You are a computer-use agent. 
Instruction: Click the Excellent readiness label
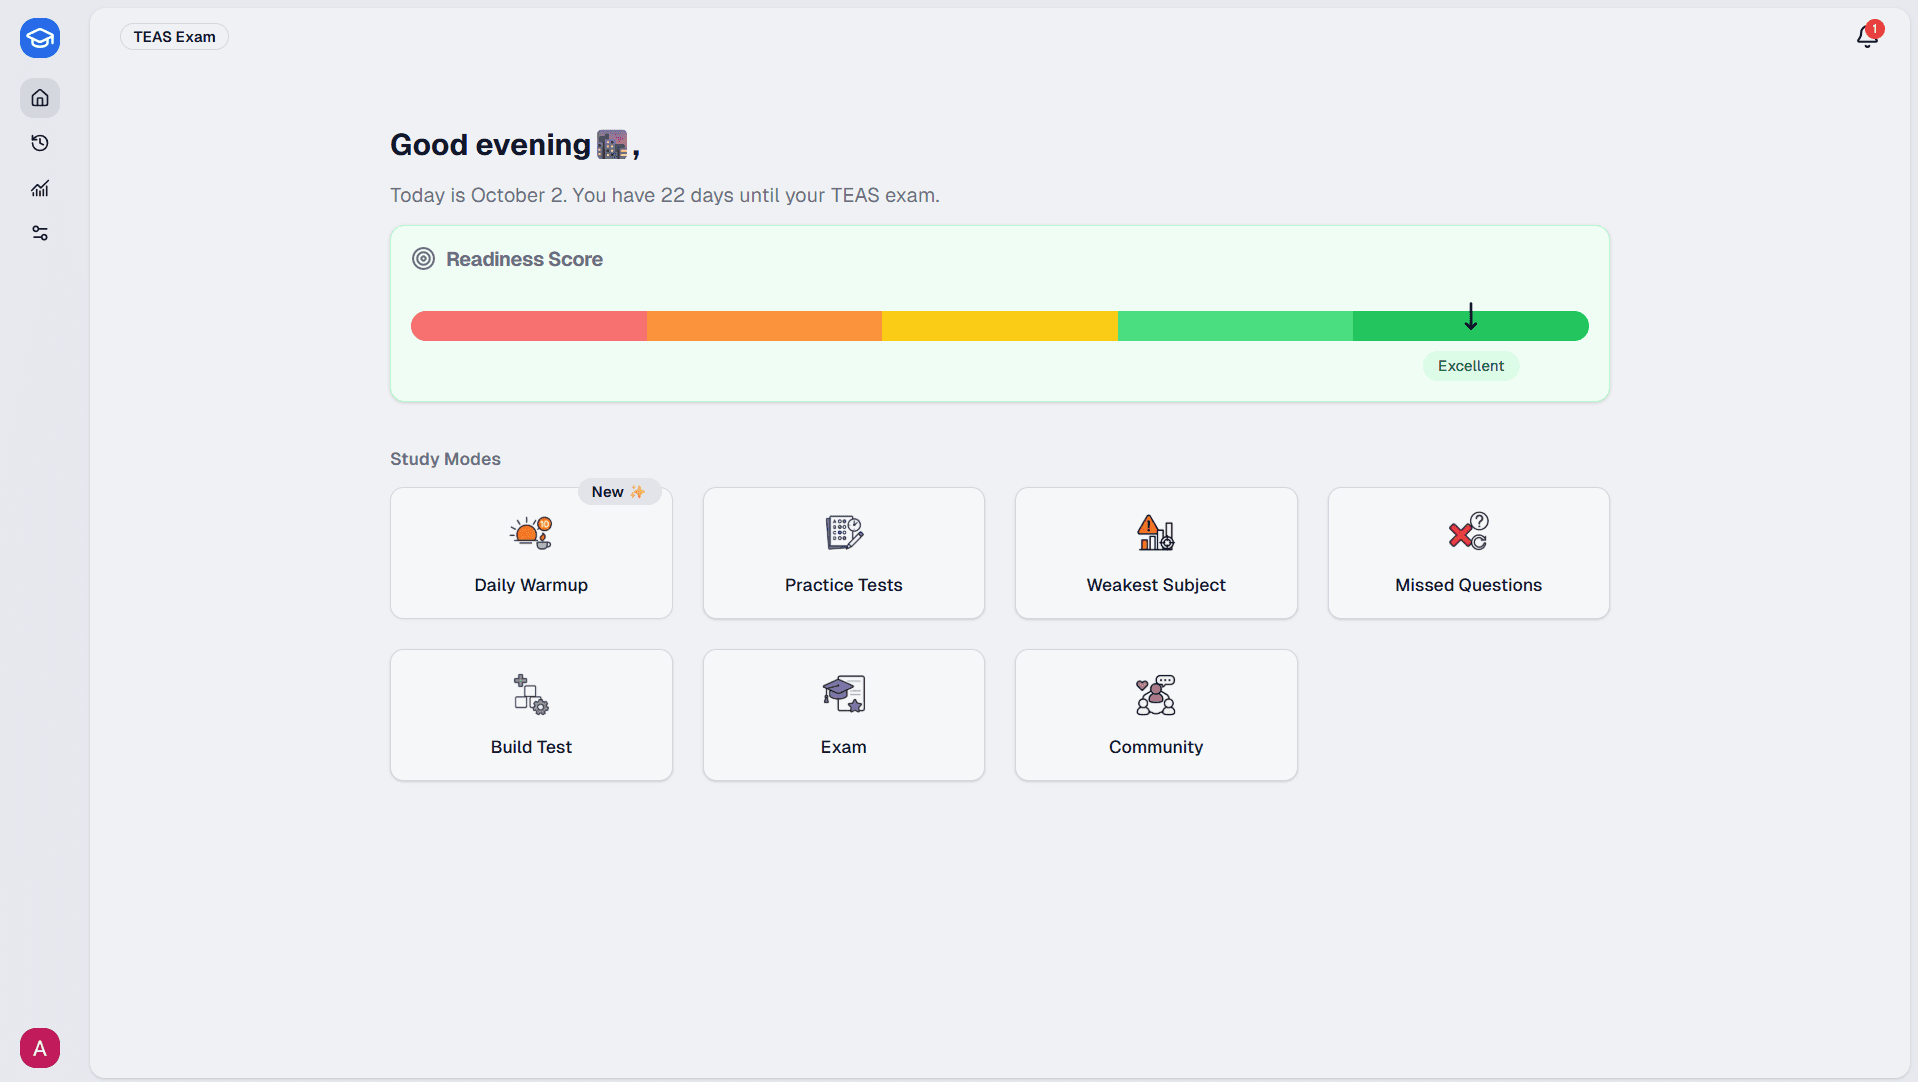point(1470,366)
